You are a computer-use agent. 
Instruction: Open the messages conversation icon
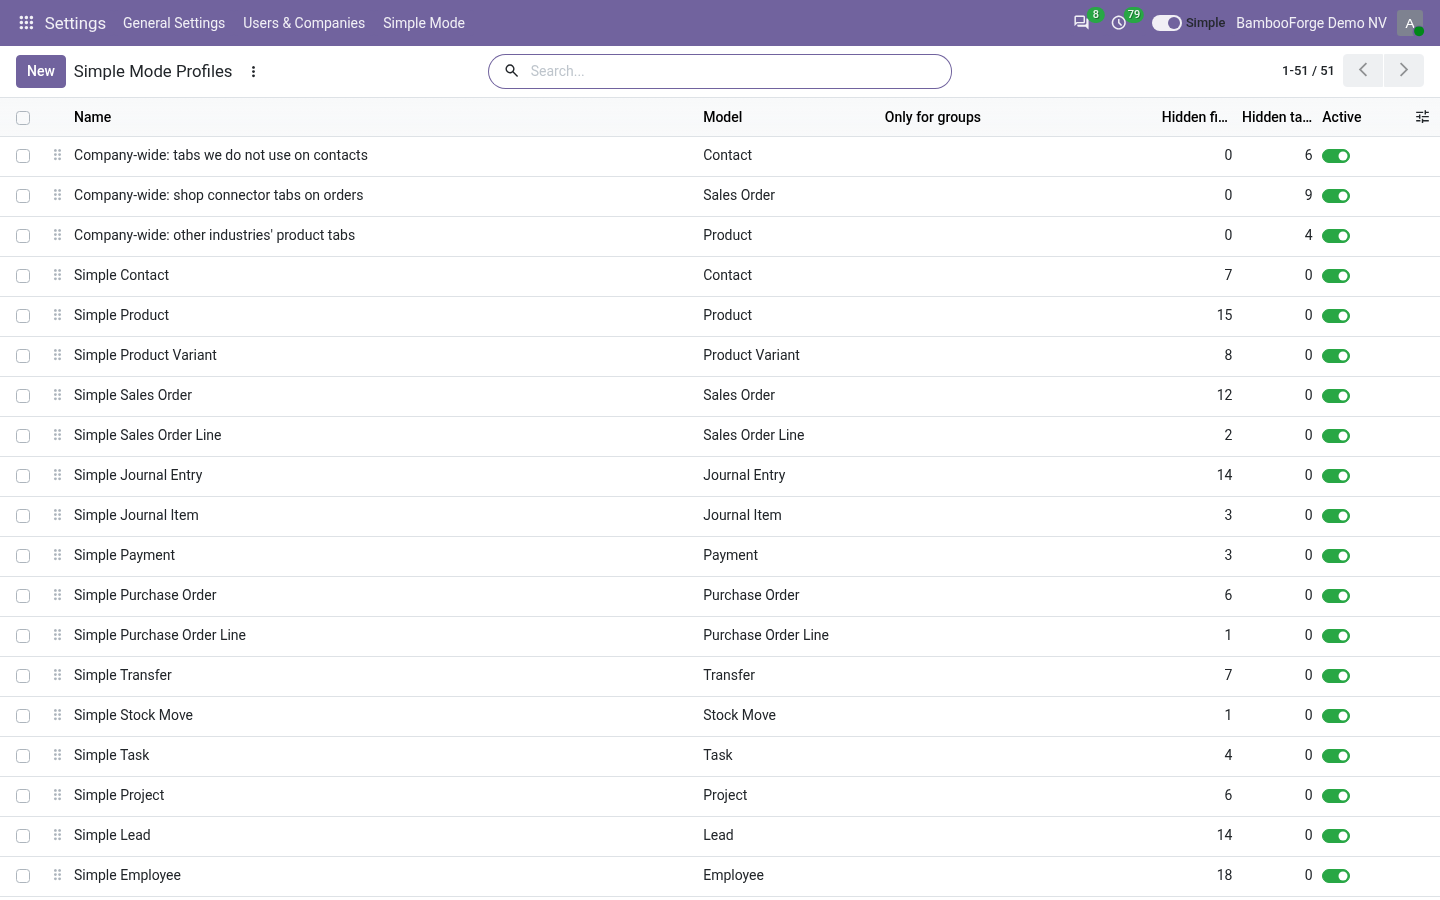(1081, 22)
